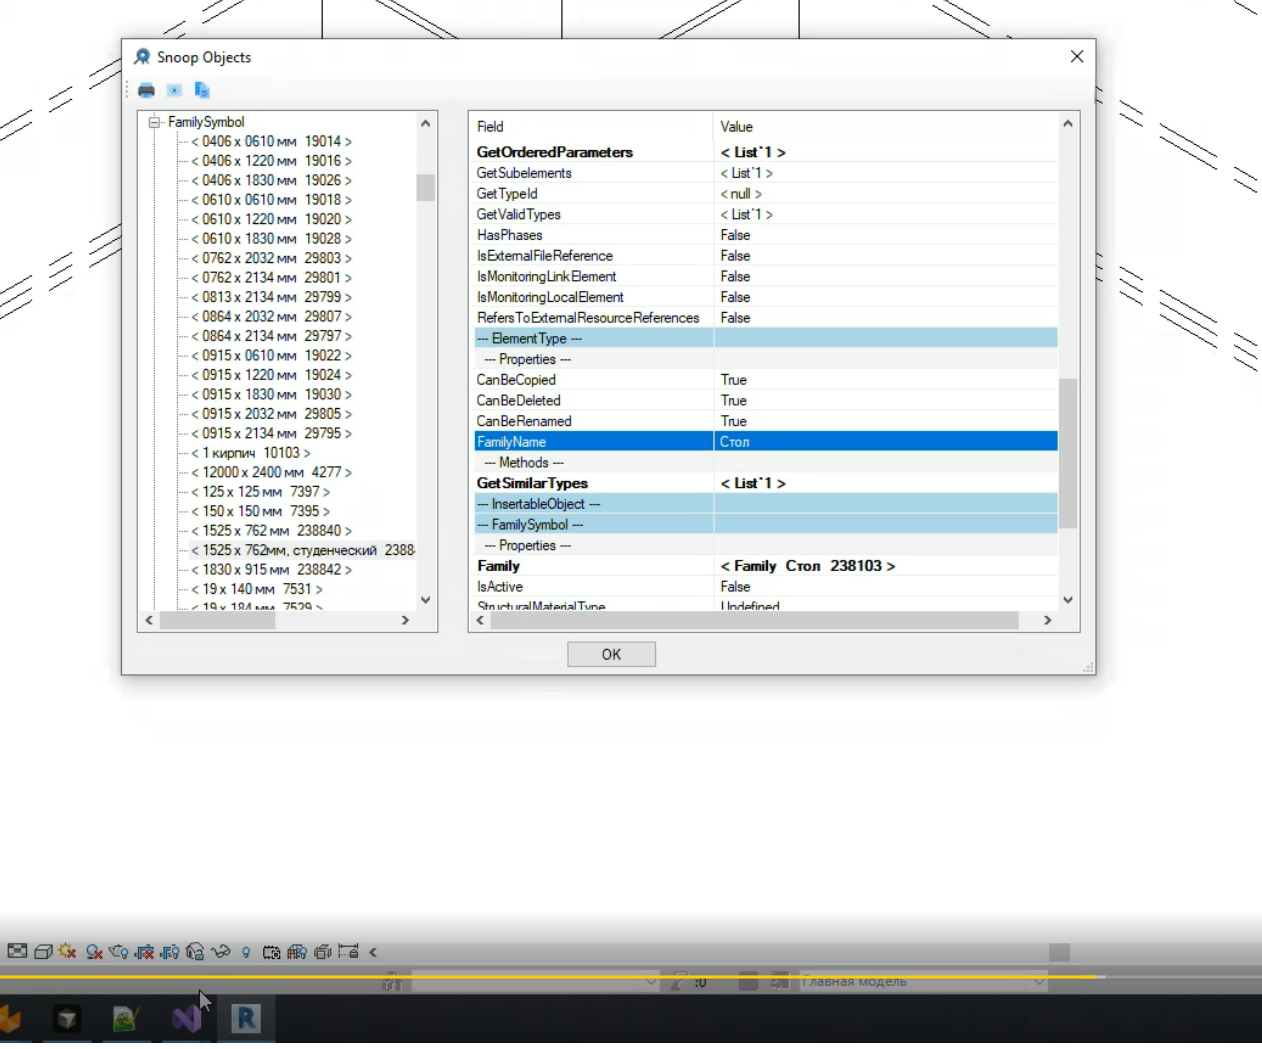
Task: Select tree item 0762 x 2032 мм 29803
Action: click(271, 258)
